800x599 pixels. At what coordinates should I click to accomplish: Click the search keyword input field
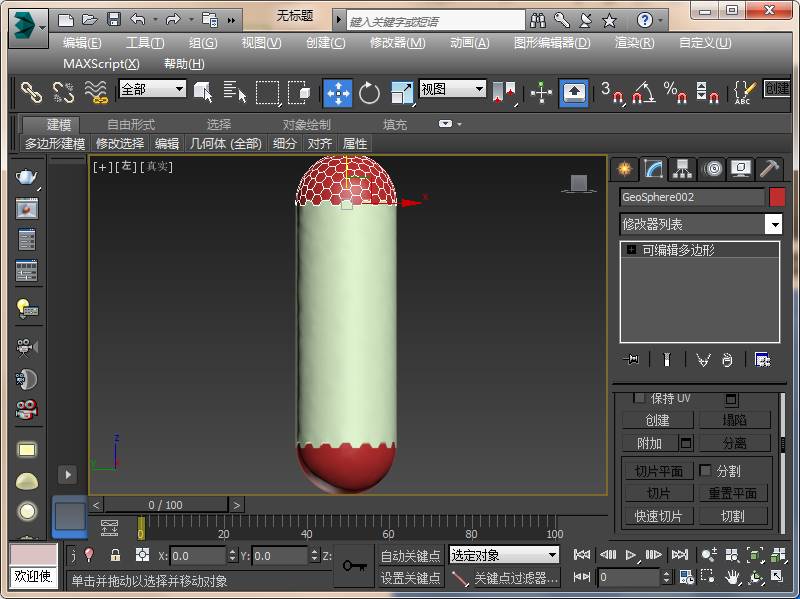point(436,21)
